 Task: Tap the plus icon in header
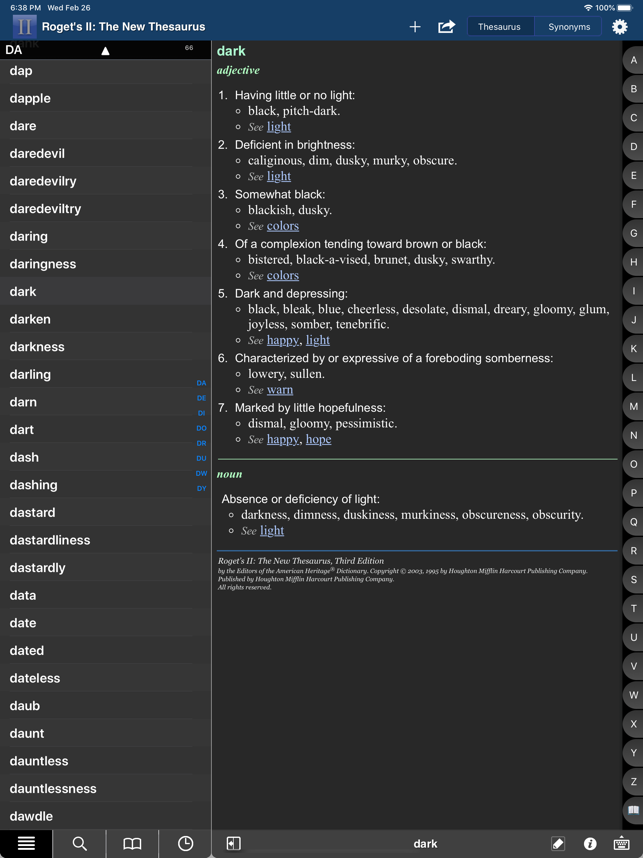(x=415, y=27)
